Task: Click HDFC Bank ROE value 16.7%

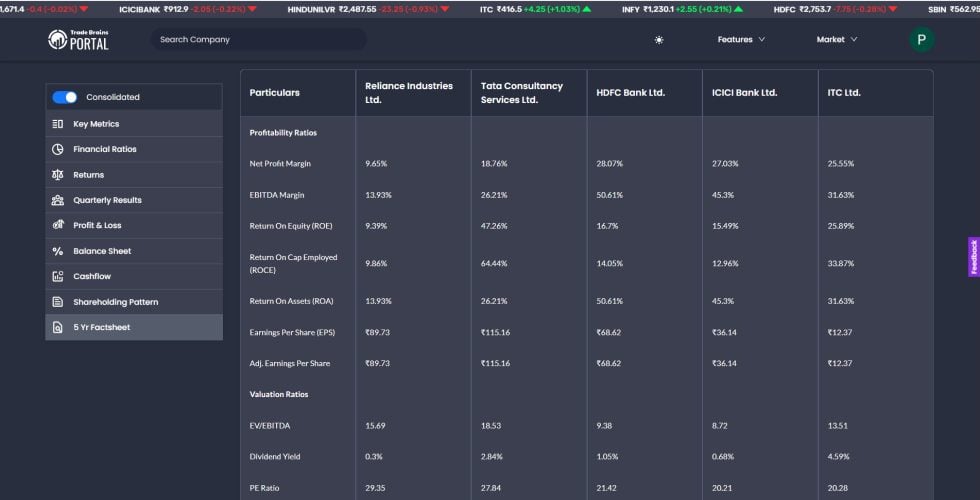Action: 607,226
